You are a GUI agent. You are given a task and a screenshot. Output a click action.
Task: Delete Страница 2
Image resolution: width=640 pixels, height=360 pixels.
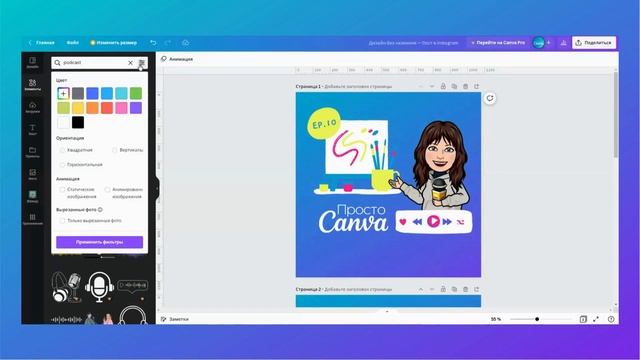[x=465, y=289]
